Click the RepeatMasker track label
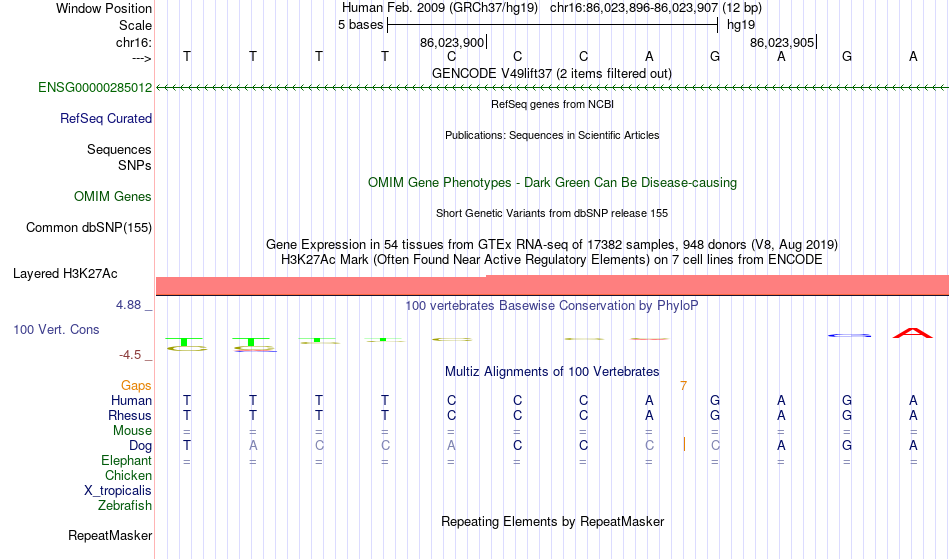This screenshot has height=559, width=950. 110,535
